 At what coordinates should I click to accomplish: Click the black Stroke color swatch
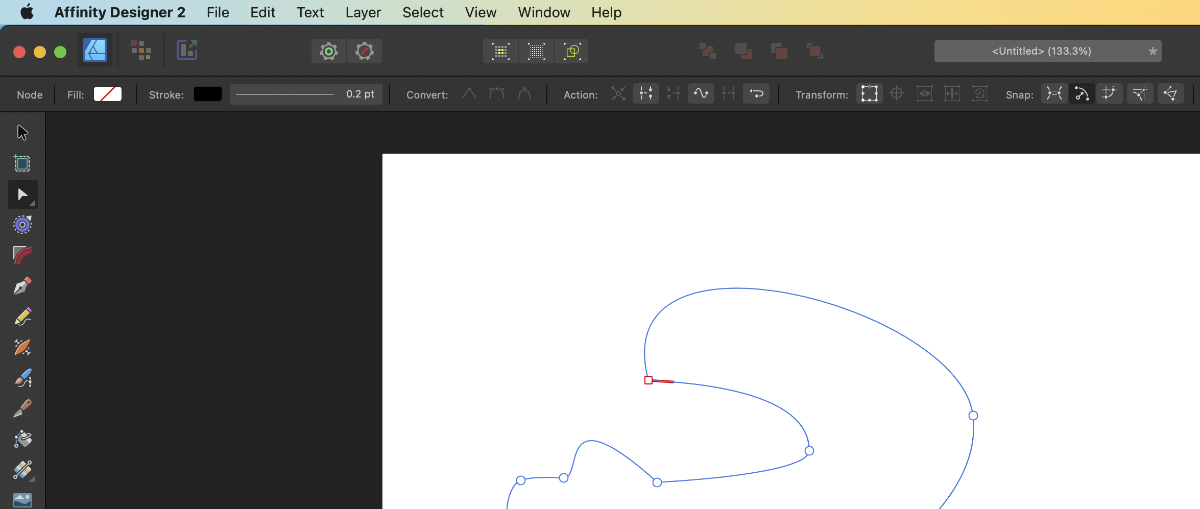click(x=207, y=94)
